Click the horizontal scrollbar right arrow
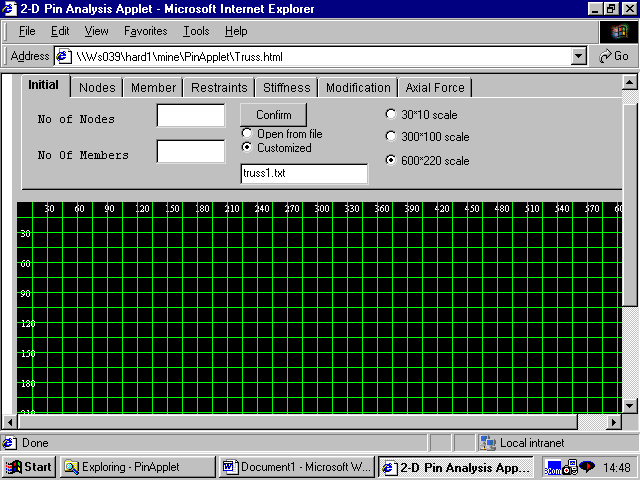This screenshot has width=640, height=480. pyautogui.click(x=613, y=422)
